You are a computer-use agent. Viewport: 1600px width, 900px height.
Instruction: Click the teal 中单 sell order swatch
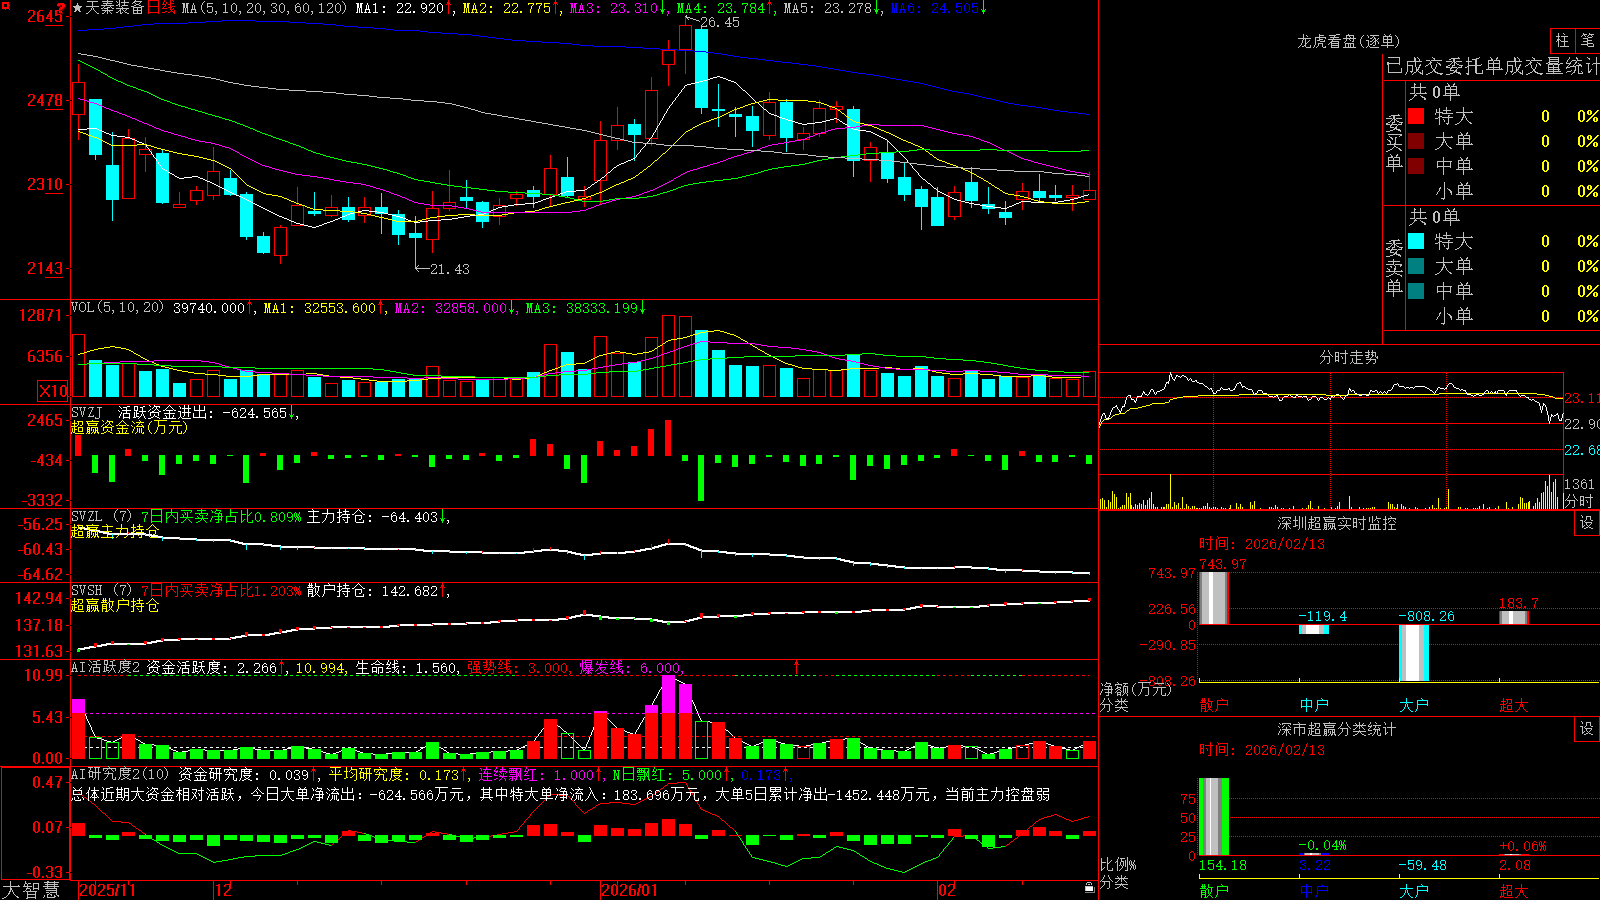click(1416, 291)
